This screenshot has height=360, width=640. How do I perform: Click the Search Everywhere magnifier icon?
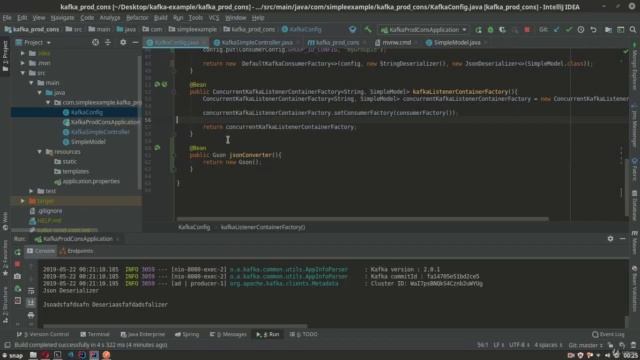coord(633,30)
